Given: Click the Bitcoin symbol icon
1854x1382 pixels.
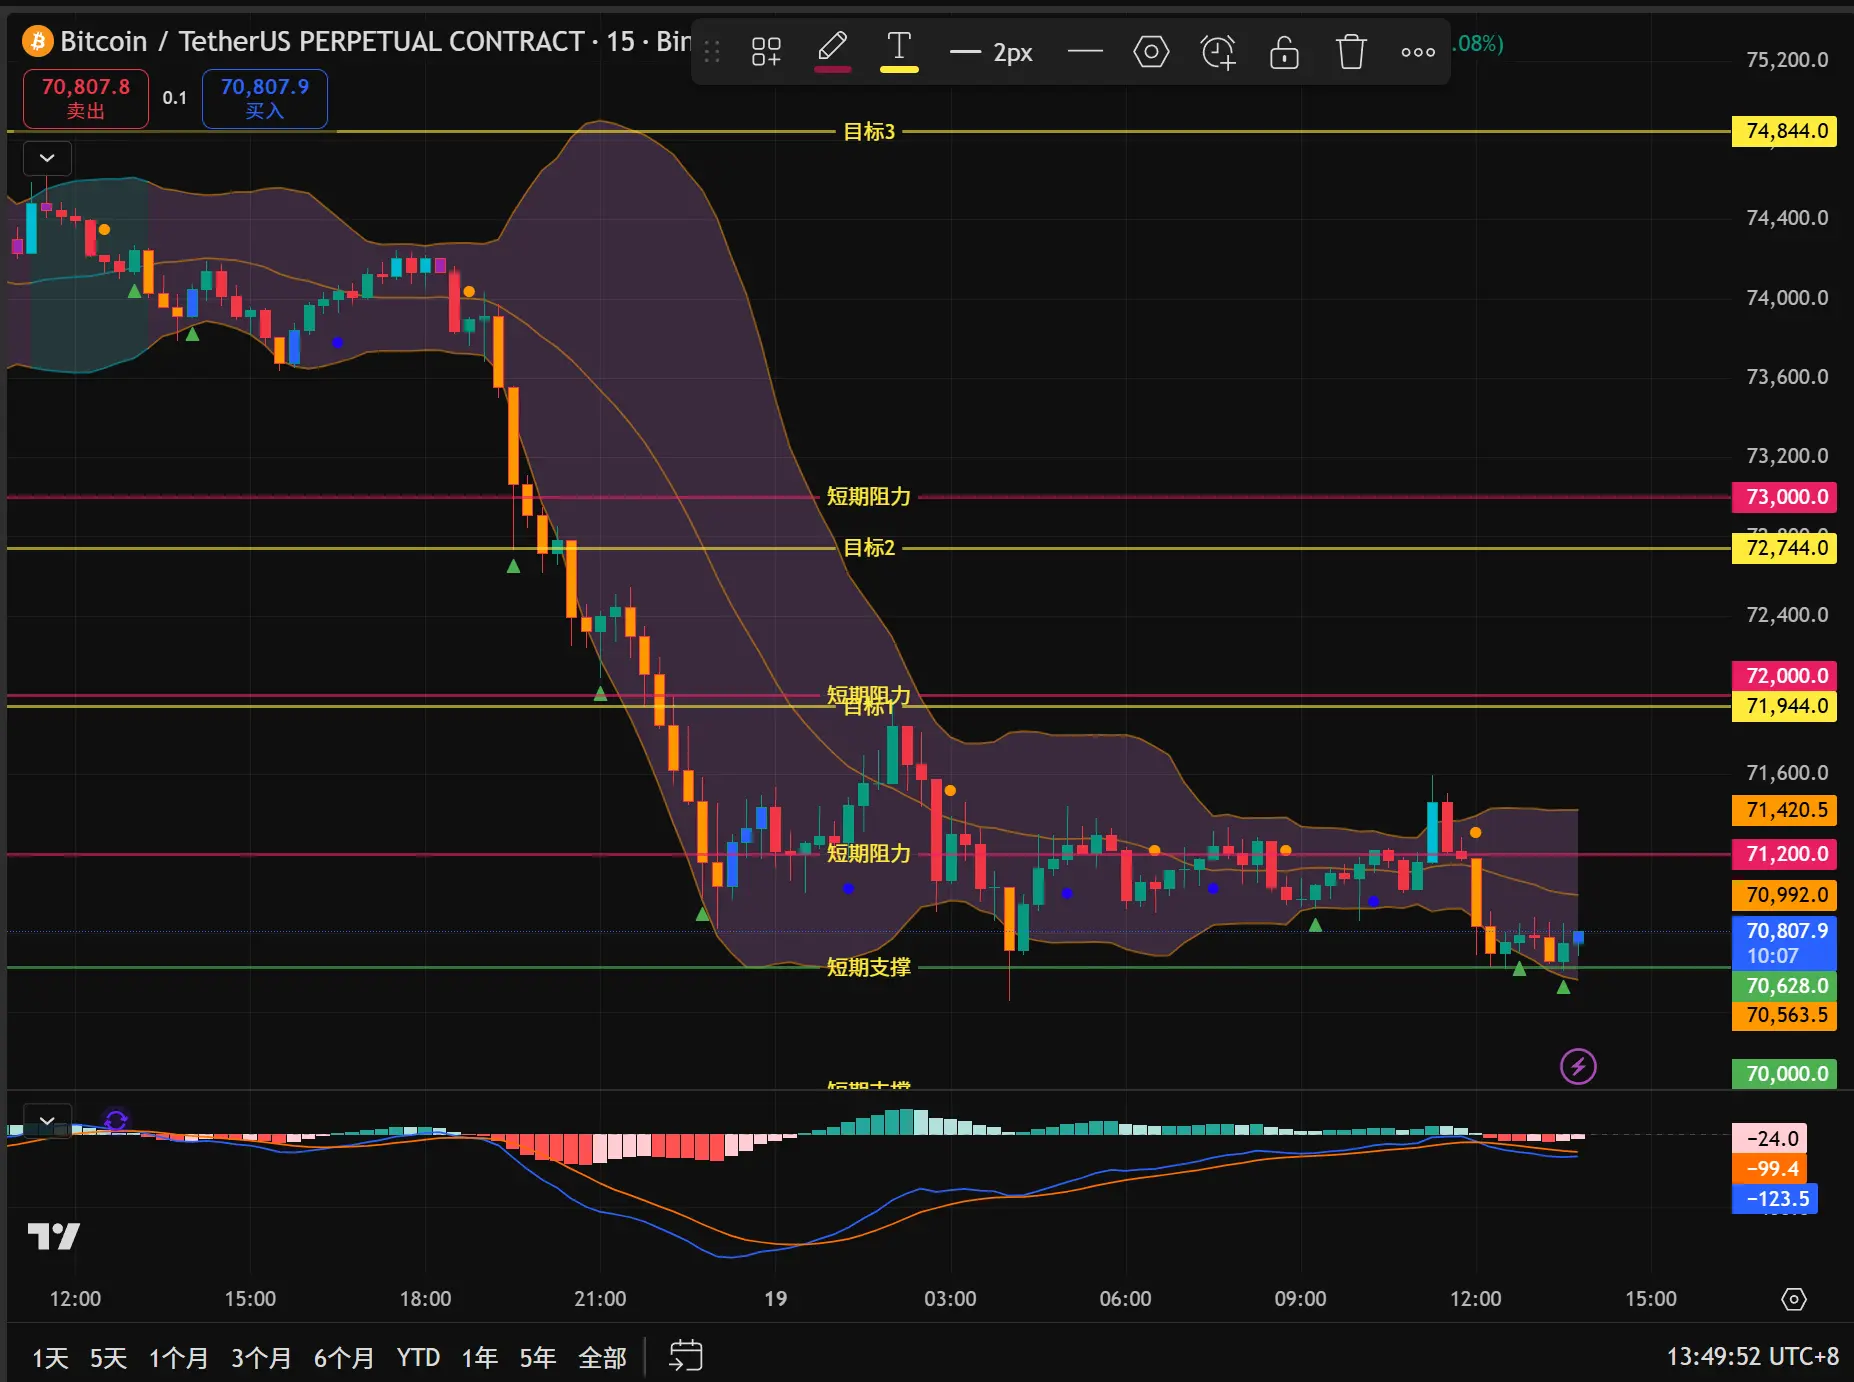Looking at the screenshot, I should click(38, 41).
